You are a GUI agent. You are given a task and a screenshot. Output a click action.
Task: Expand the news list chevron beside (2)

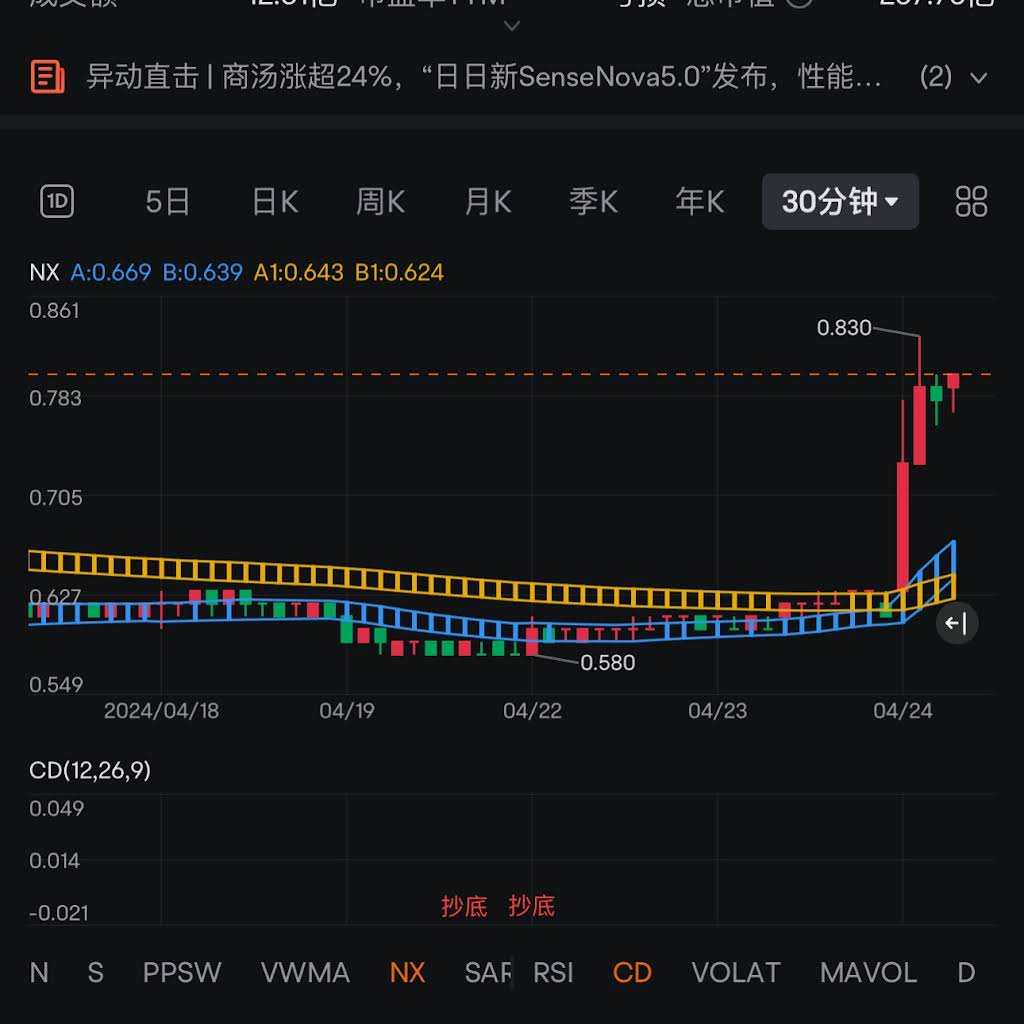click(x=979, y=78)
